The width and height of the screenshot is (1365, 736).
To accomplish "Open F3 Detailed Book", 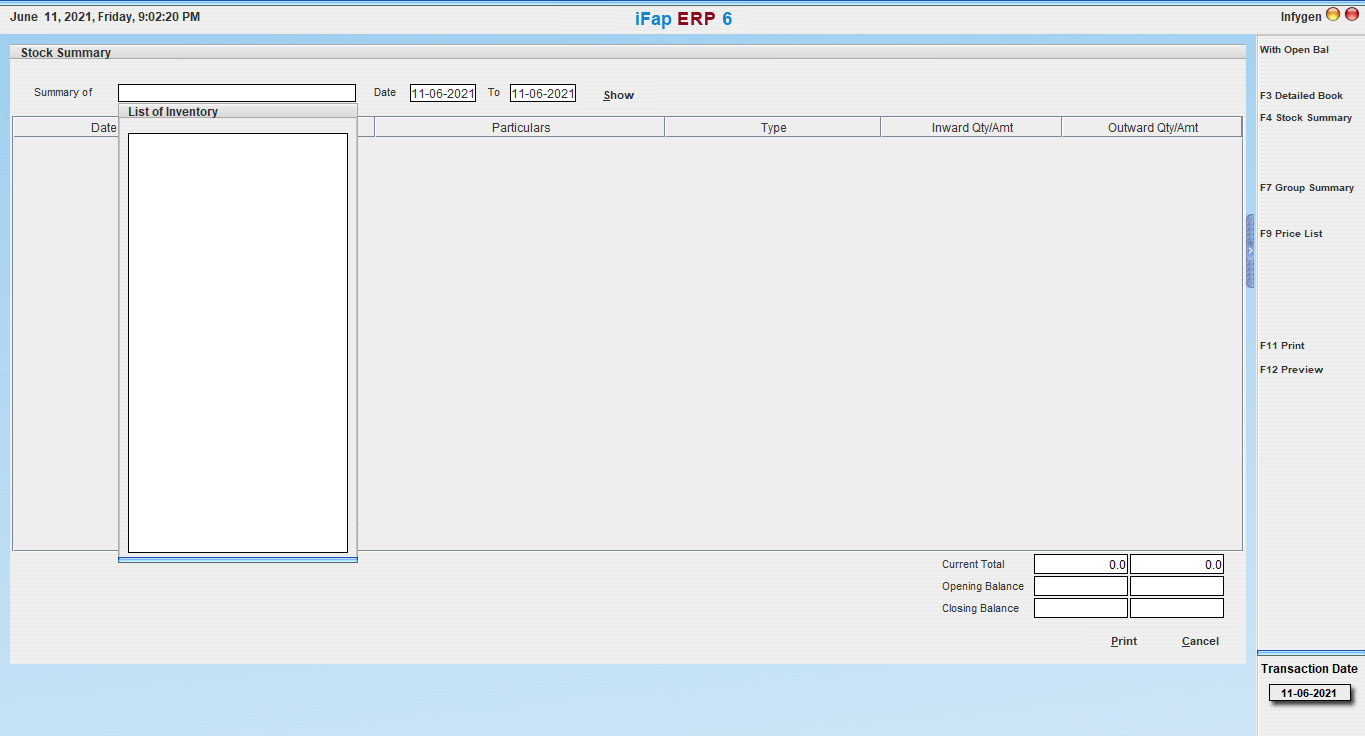I will (x=1301, y=96).
